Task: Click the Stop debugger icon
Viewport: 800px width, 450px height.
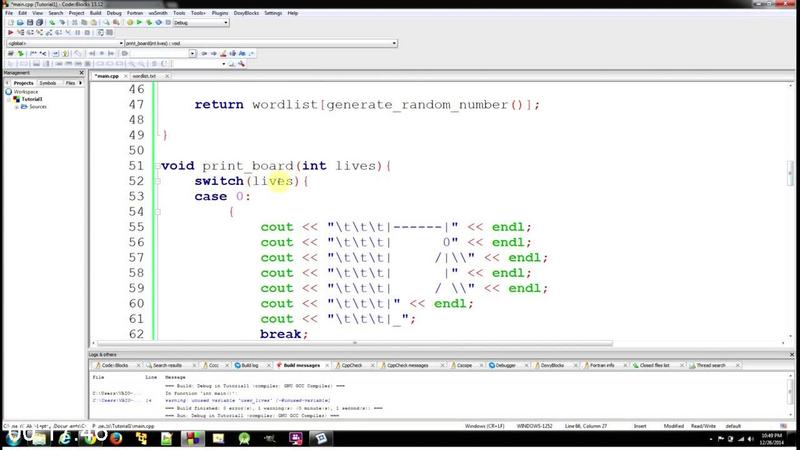Action: click(x=87, y=33)
